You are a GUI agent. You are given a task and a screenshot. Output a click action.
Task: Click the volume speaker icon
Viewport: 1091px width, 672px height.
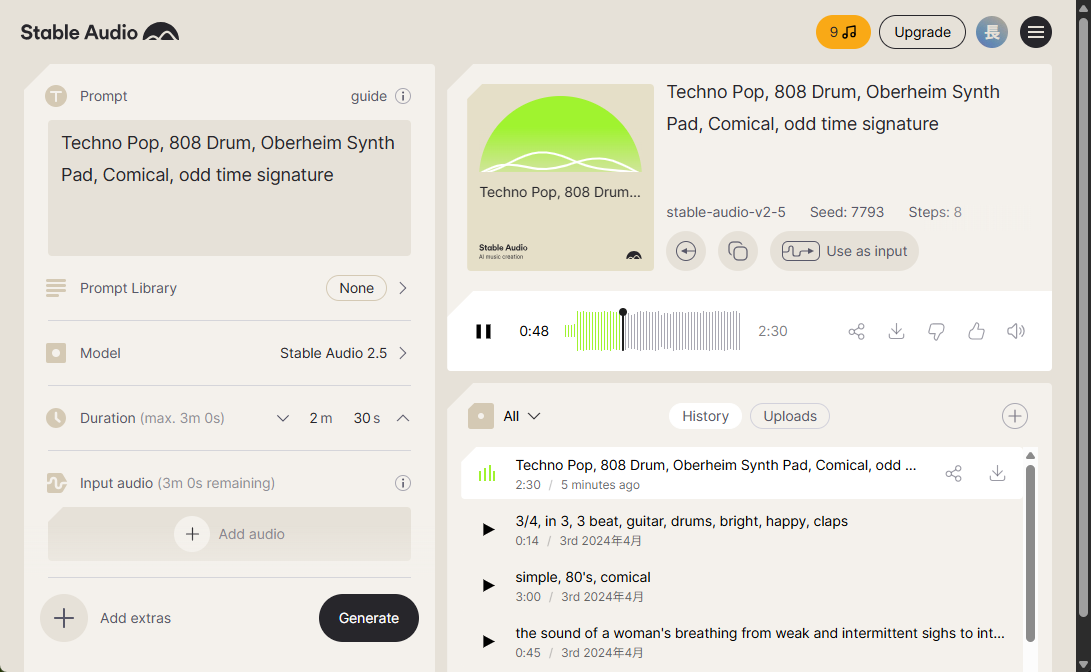point(1016,331)
